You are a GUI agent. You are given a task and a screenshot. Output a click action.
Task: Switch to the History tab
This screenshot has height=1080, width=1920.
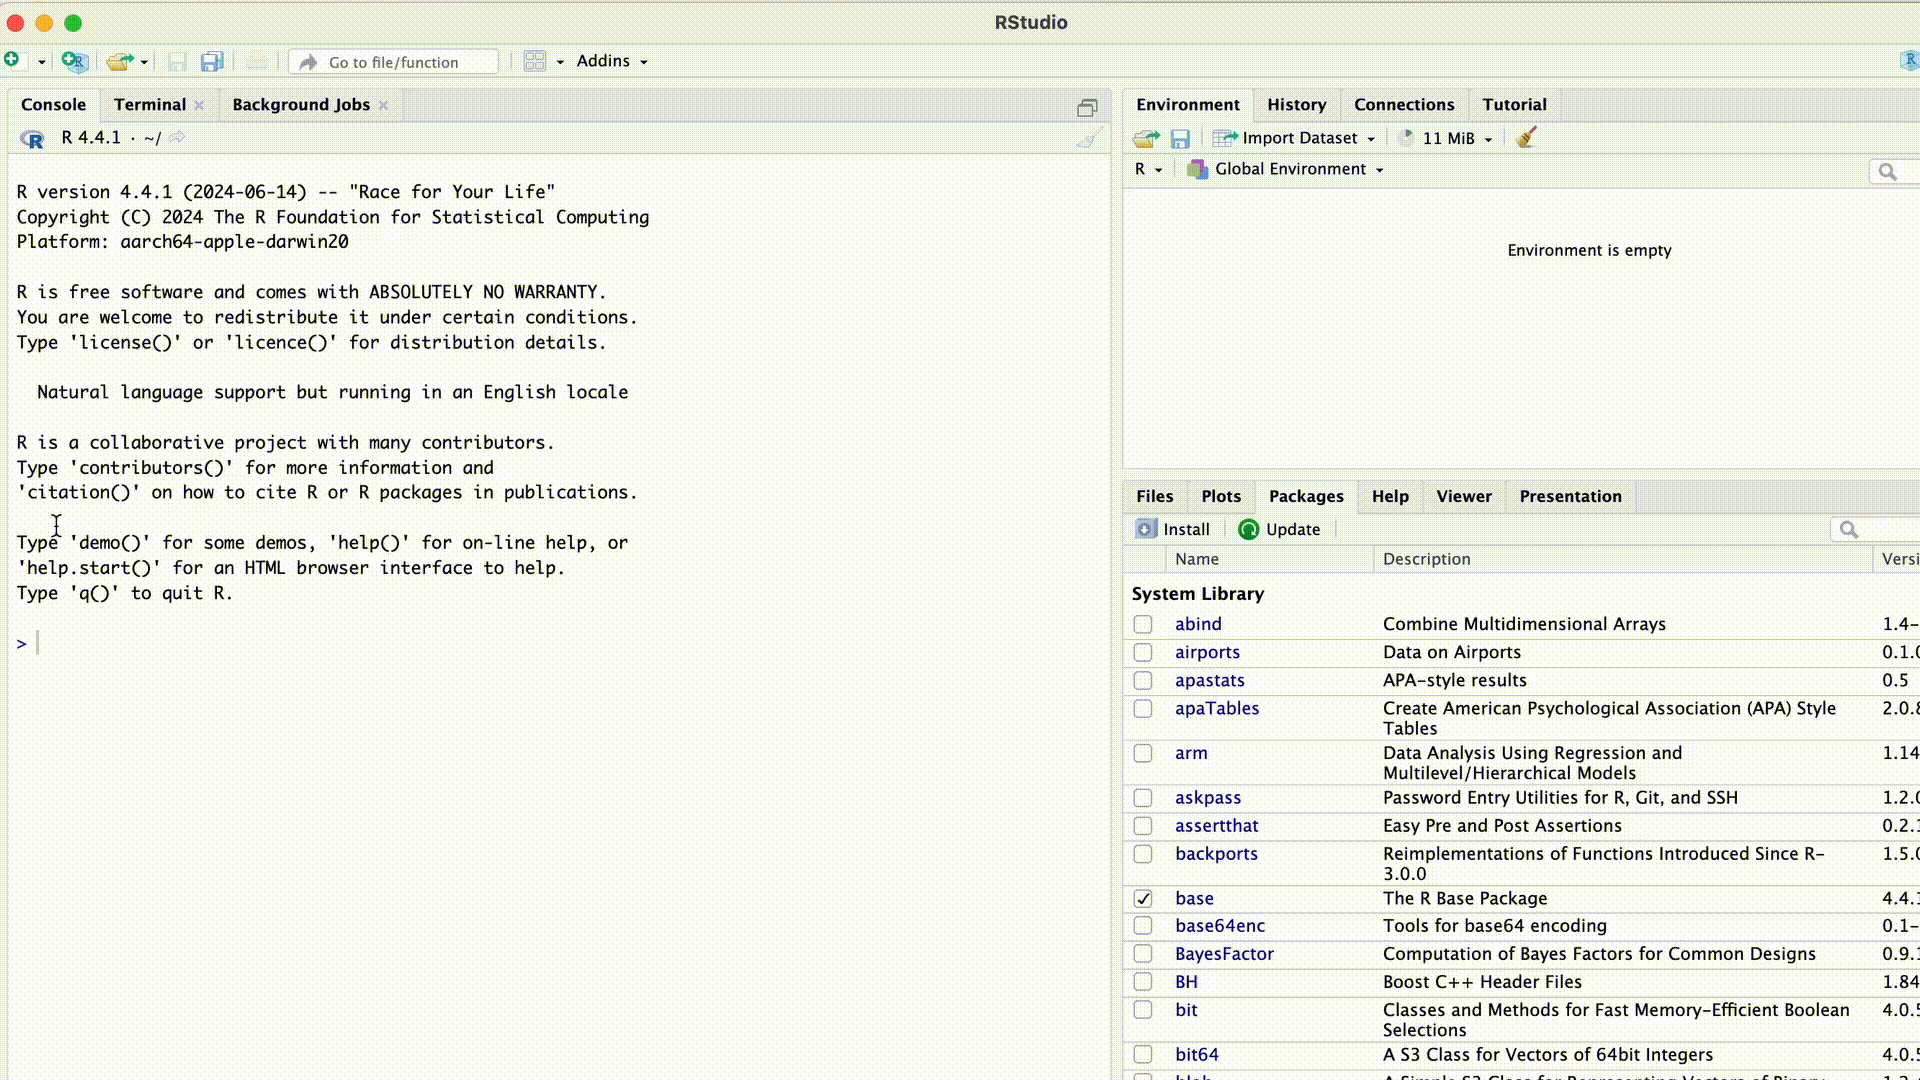1296,104
